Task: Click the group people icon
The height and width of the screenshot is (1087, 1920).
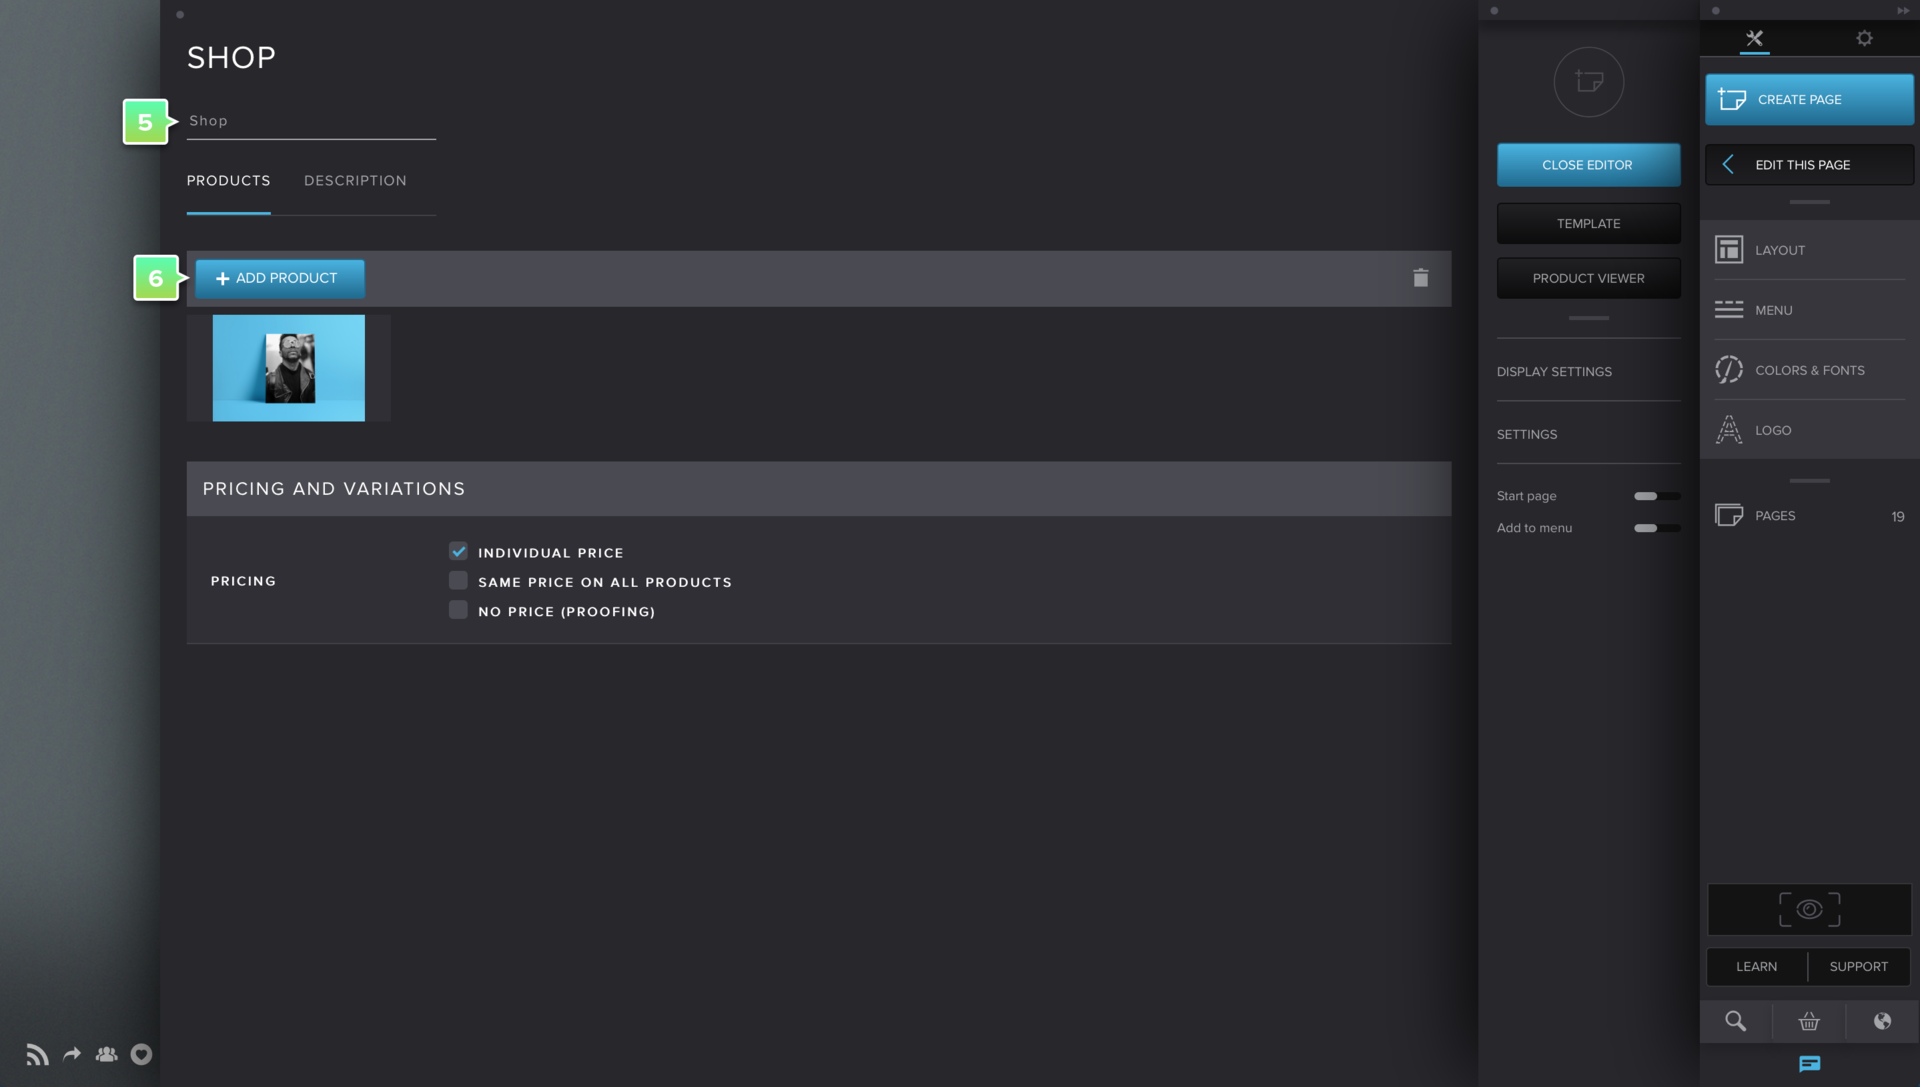Action: click(106, 1054)
